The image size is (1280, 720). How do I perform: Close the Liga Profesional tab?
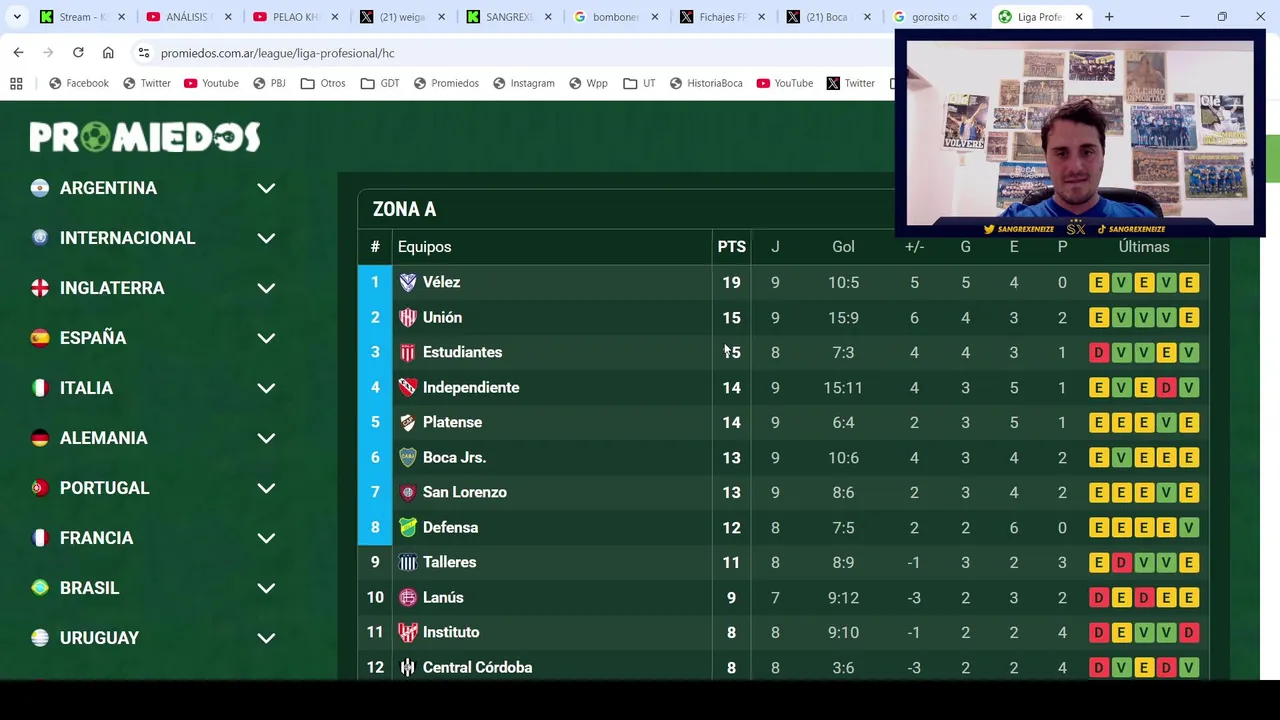pos(1079,17)
